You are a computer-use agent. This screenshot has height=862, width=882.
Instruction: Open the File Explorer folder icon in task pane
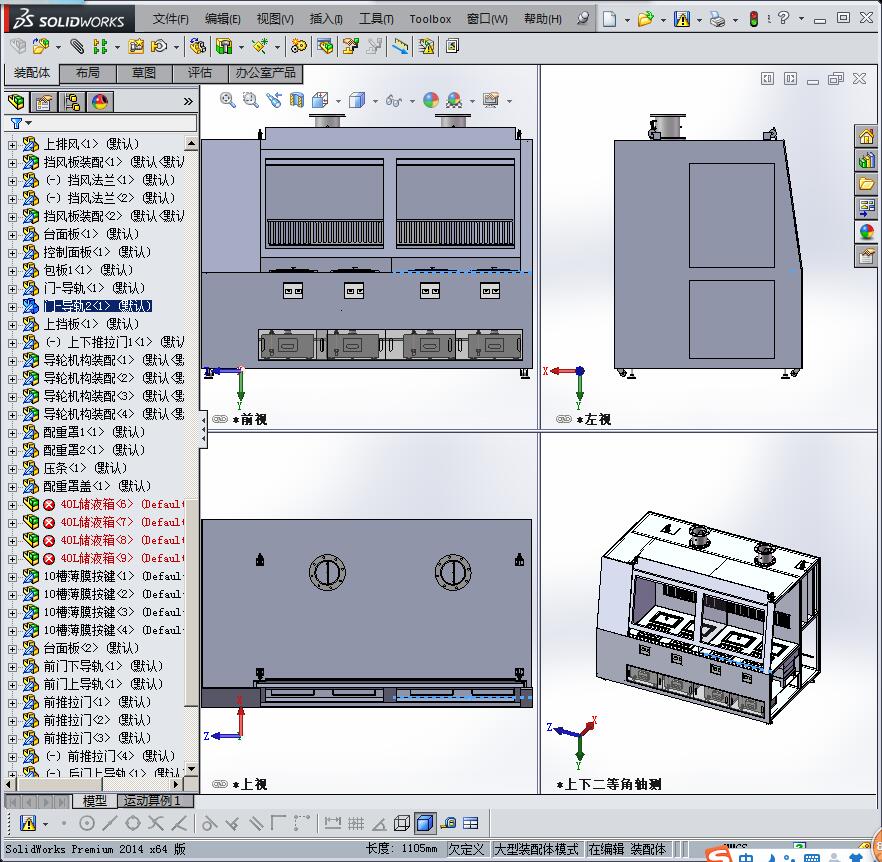pos(866,184)
